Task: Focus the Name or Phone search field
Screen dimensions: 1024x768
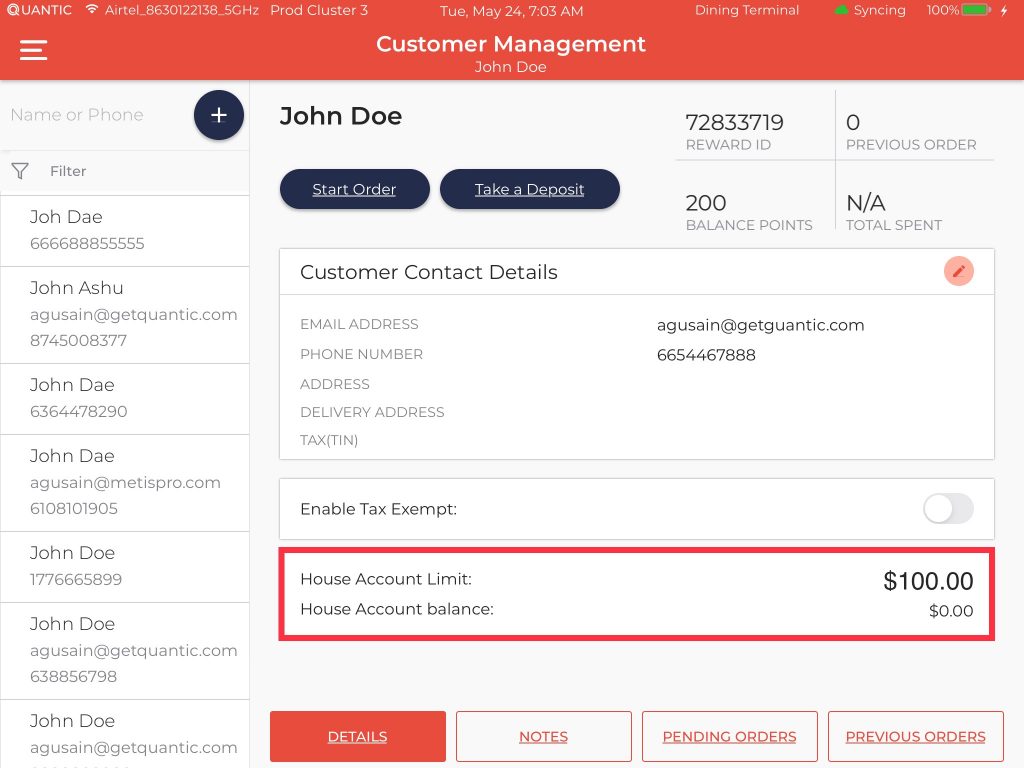Action: coord(95,115)
